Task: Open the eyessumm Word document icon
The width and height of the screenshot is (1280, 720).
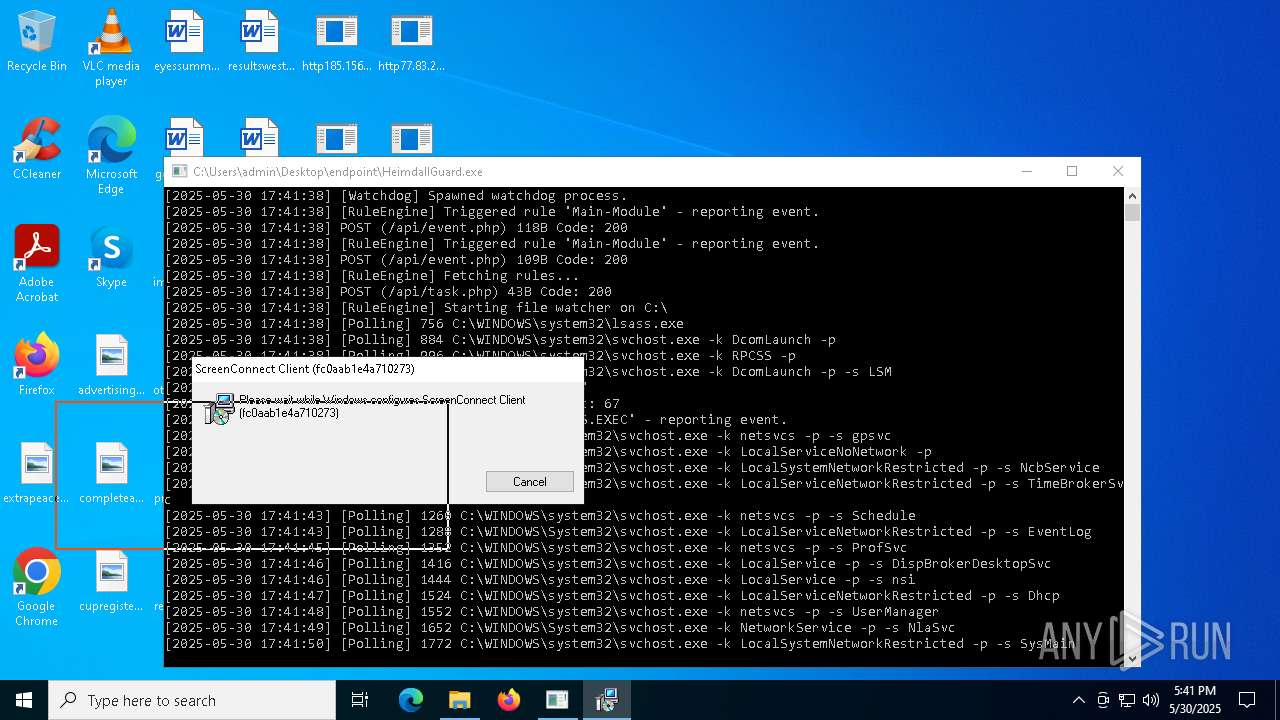Action: (186, 41)
